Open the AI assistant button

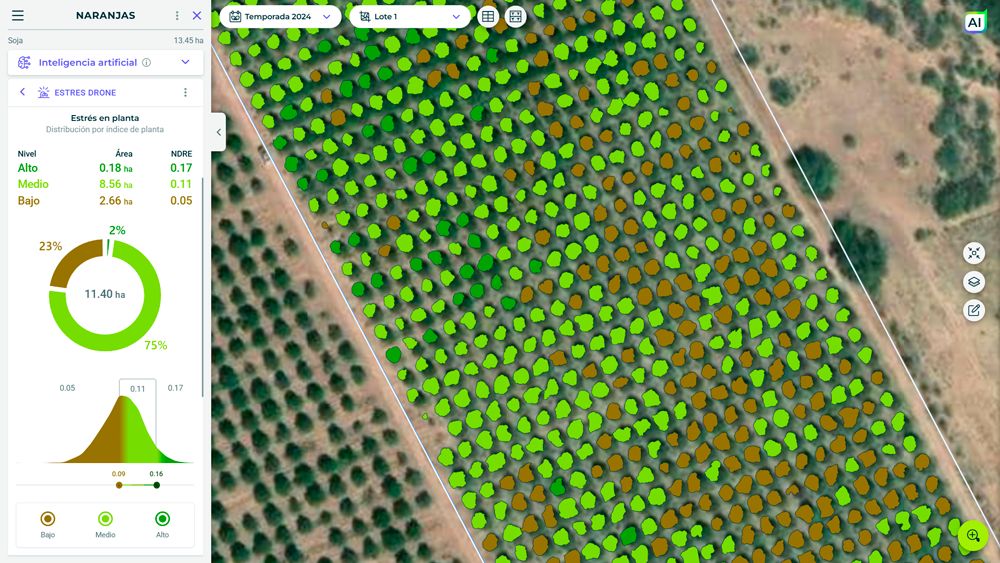click(x=975, y=22)
